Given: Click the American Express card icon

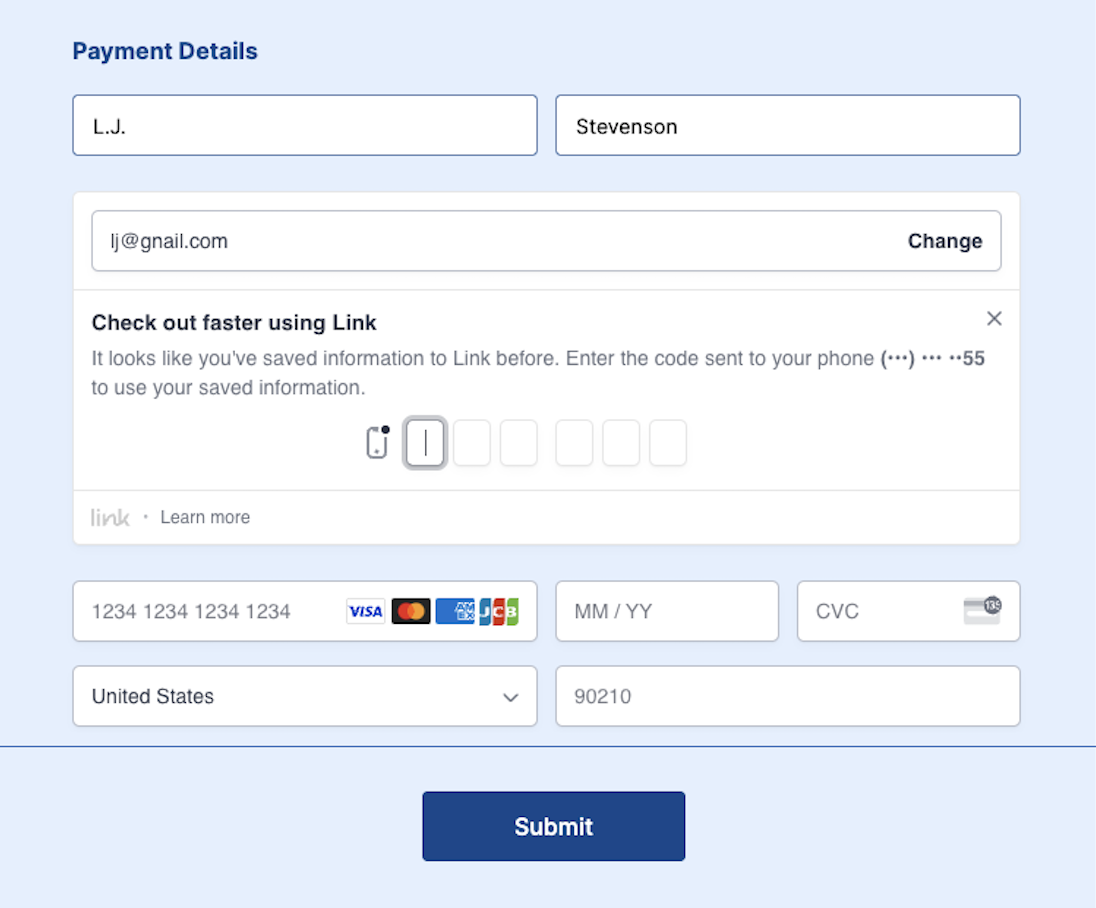Looking at the screenshot, I should (x=455, y=611).
